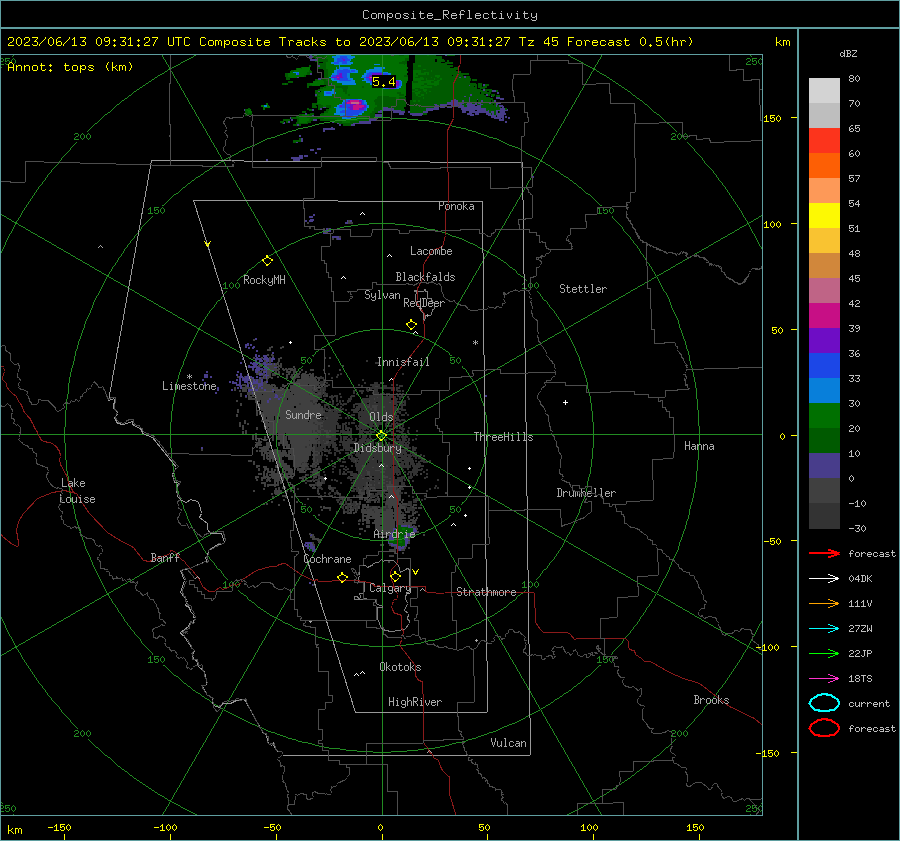Click the red forecast arrow in legend
Viewport: 900px width, 841px height.
coord(824,553)
